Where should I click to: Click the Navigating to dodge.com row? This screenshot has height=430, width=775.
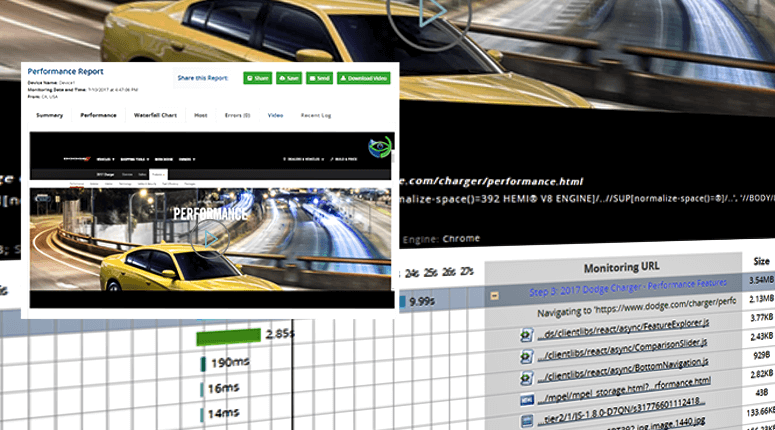coord(637,308)
